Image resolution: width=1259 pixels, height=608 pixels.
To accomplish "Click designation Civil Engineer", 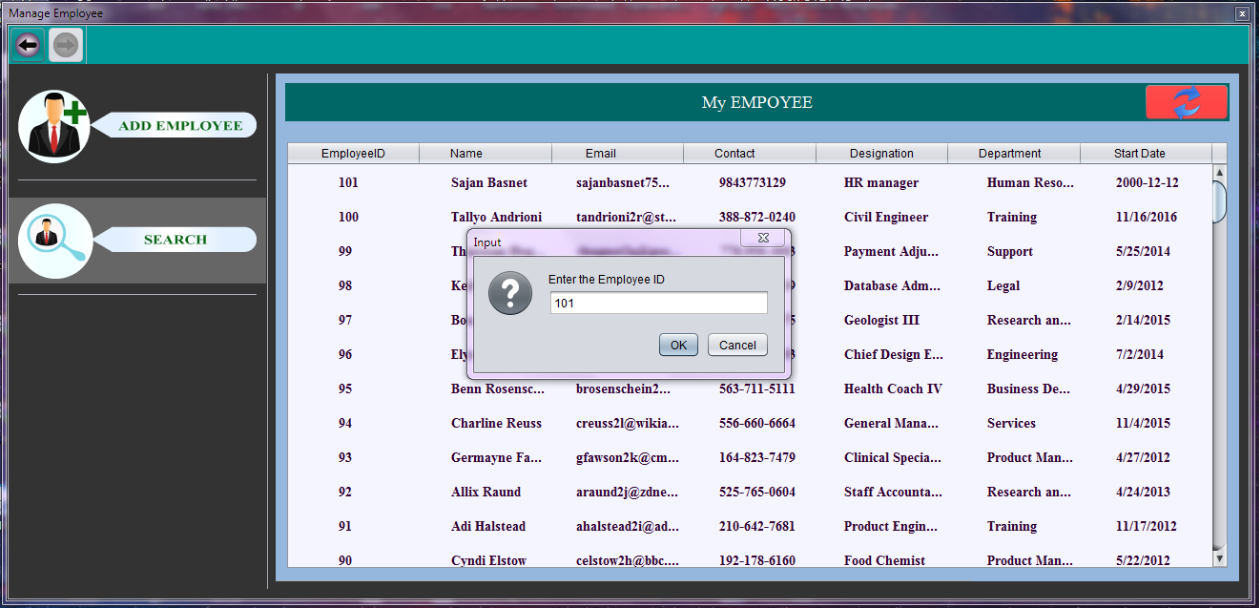I will tap(886, 217).
